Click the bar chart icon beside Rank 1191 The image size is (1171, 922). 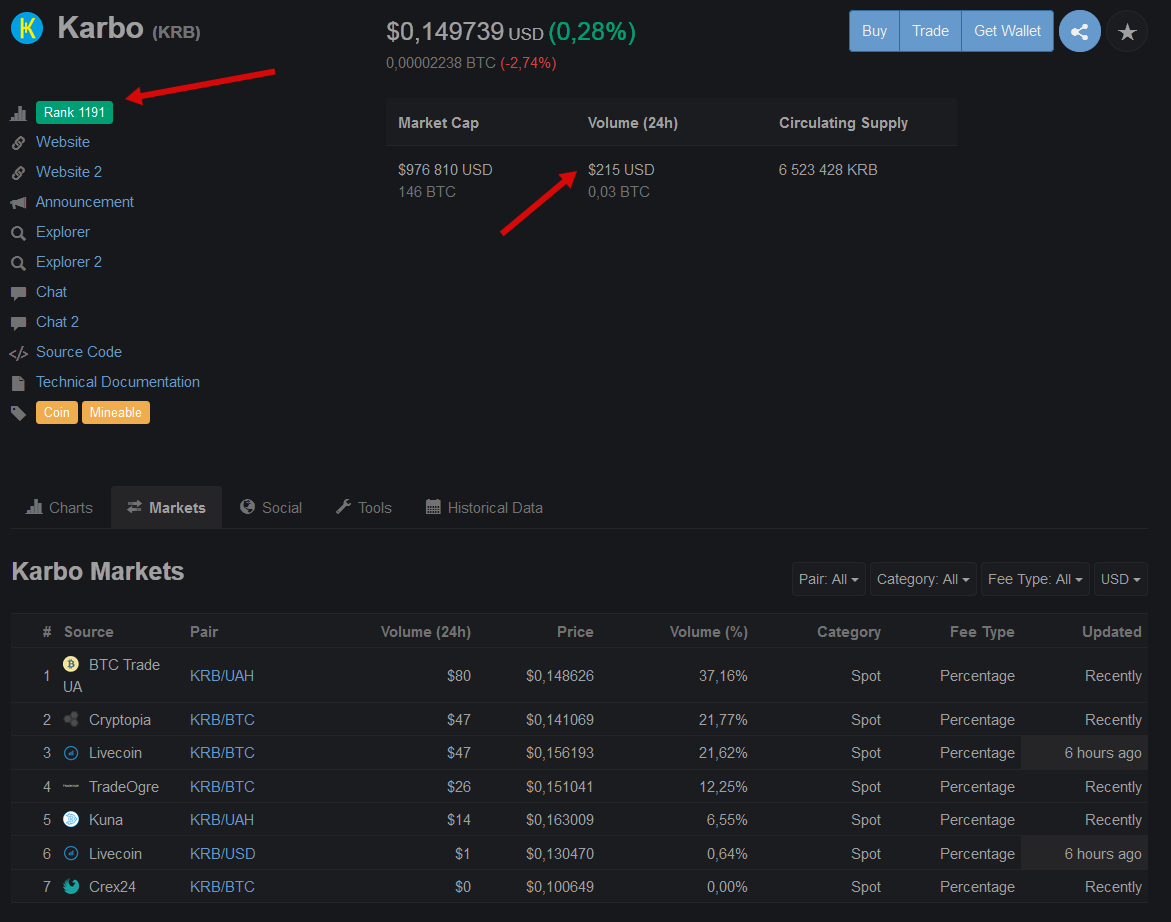point(19,113)
